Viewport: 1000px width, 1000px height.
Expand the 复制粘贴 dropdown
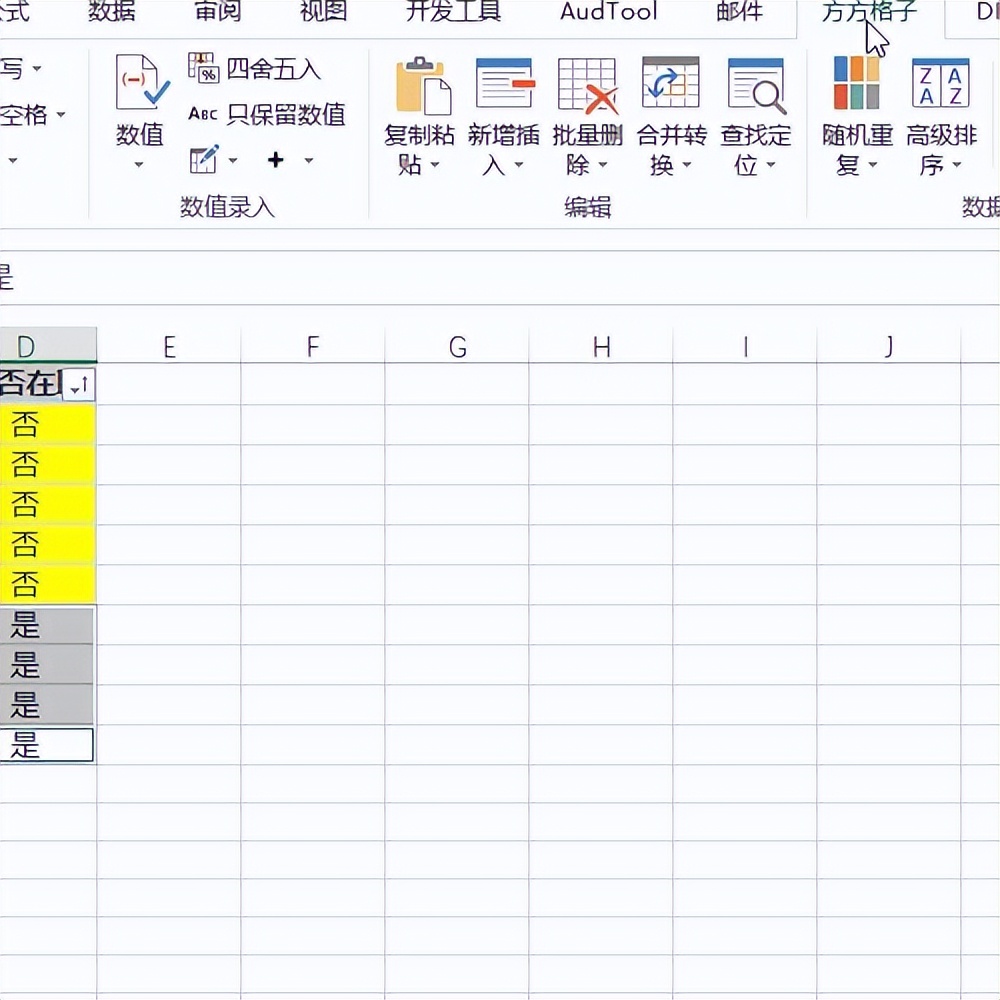coord(435,165)
